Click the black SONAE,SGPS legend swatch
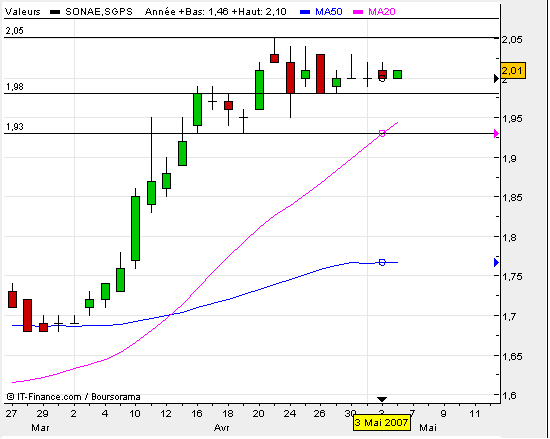Screen dimensions: 550x439 click(x=55, y=12)
